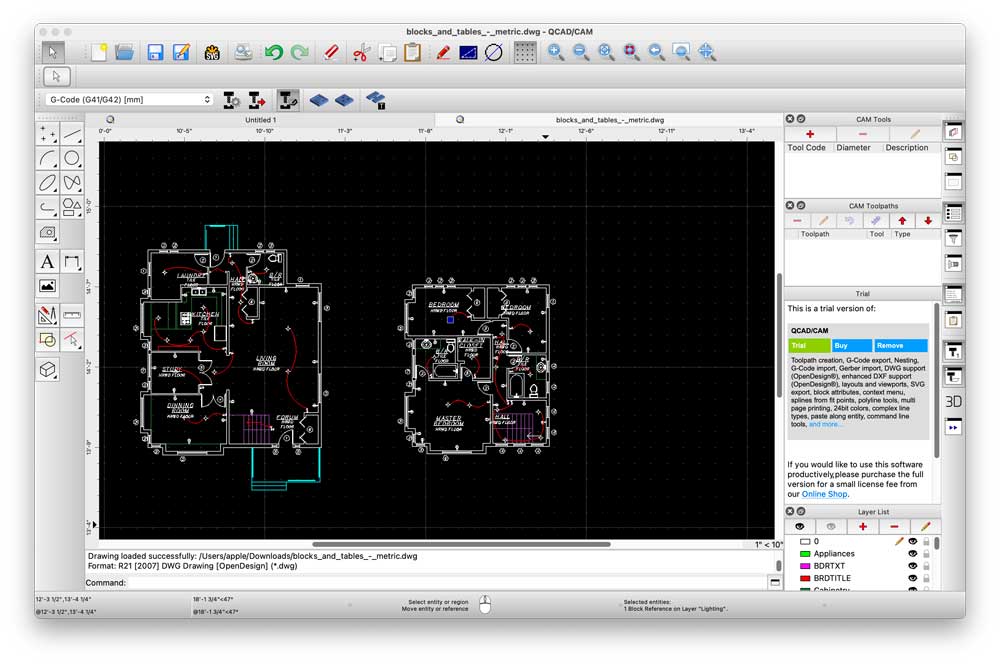Select the Circle drawing tool
This screenshot has height=664, width=1000.
[73, 158]
